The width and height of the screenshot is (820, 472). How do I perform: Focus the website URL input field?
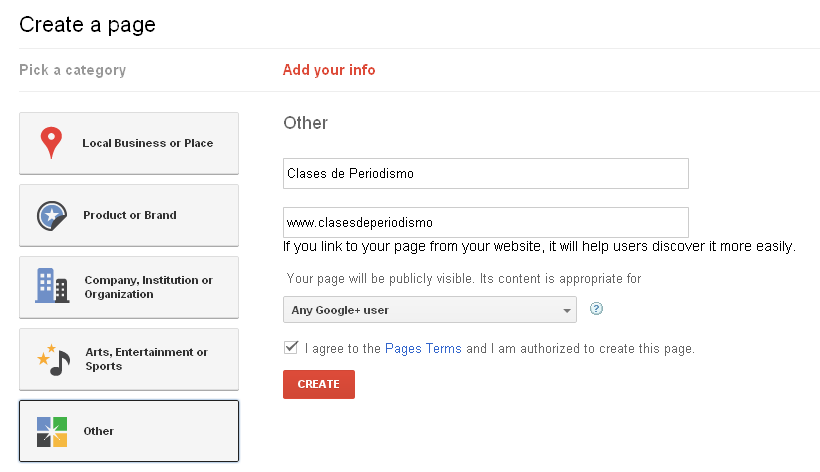485,222
